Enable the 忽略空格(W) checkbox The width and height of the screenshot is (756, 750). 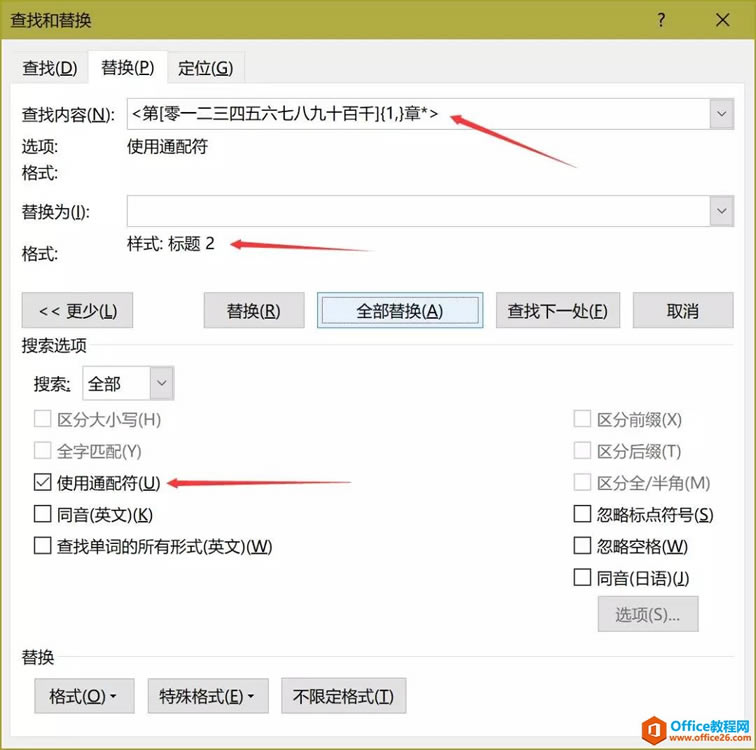(x=582, y=546)
